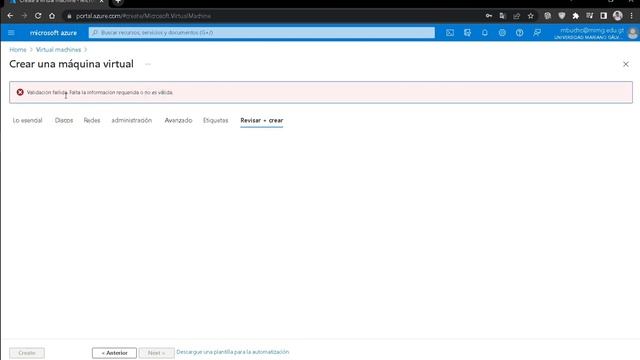Focus the Azure resource search box
The width and height of the screenshot is (640, 360).
tap(262, 33)
